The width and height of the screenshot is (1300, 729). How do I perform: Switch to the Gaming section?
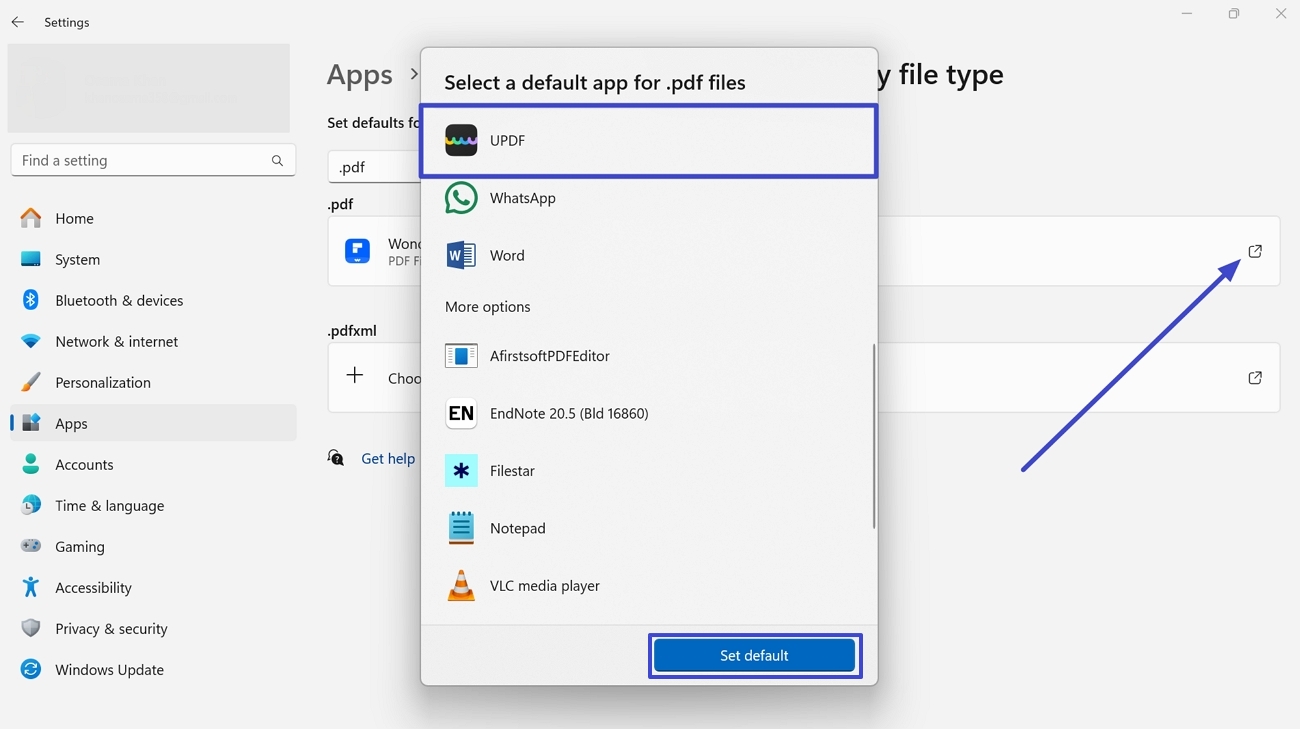coord(80,547)
